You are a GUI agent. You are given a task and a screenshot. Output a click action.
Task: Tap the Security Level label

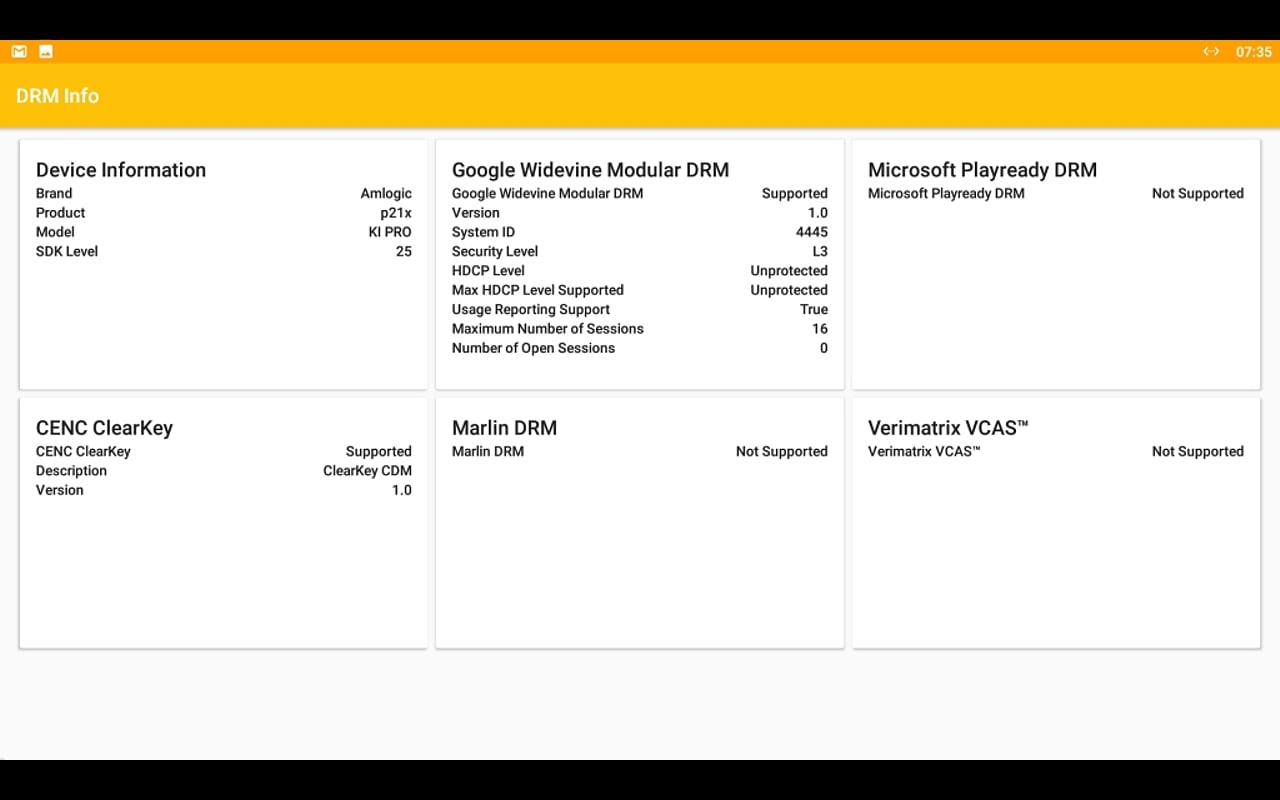point(495,251)
